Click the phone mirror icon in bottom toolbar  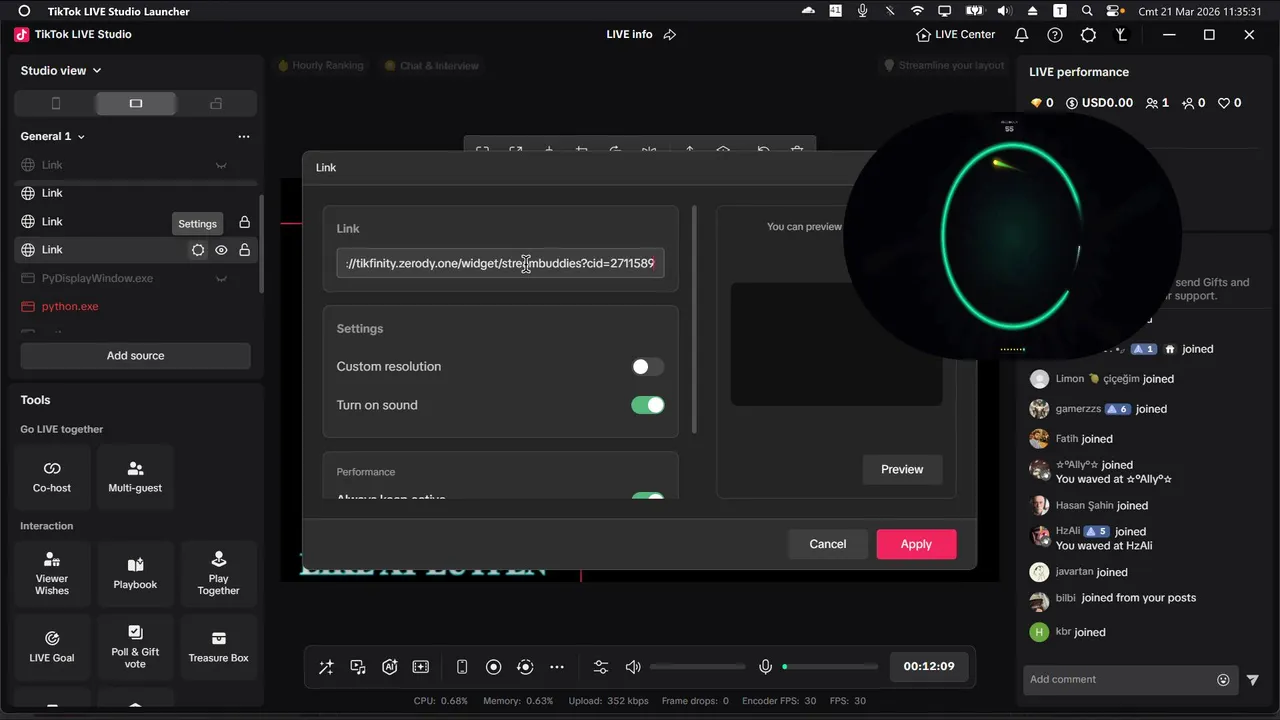[462, 667]
